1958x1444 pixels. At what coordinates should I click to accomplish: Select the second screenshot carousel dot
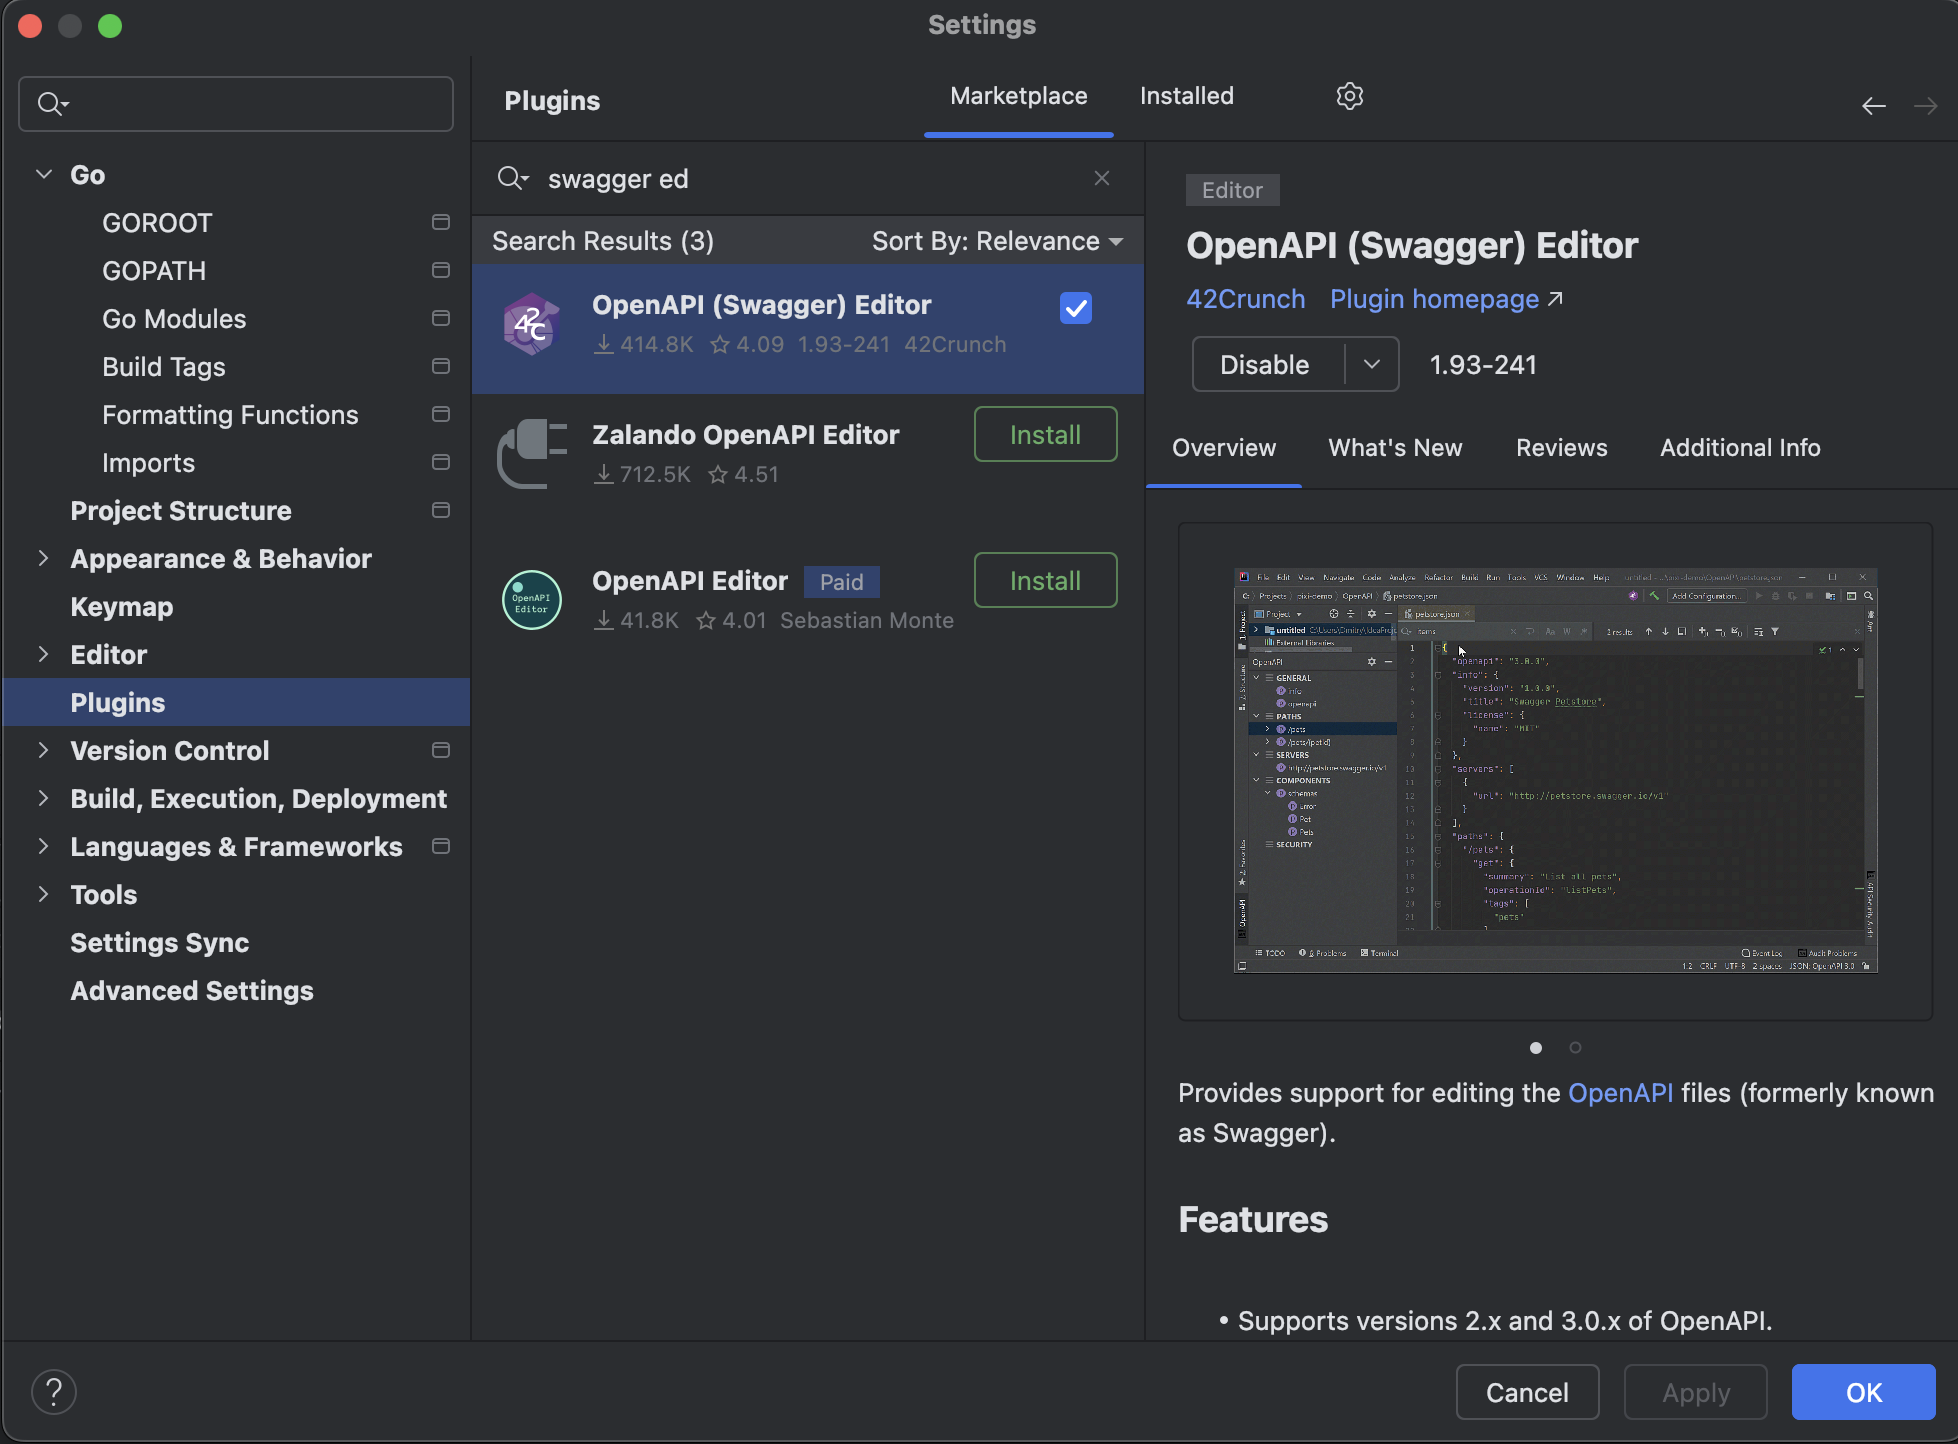click(1575, 1047)
